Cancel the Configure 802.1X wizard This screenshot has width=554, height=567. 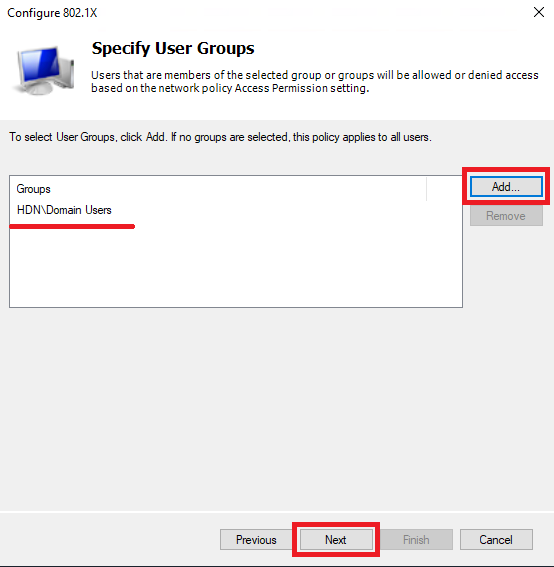496,540
